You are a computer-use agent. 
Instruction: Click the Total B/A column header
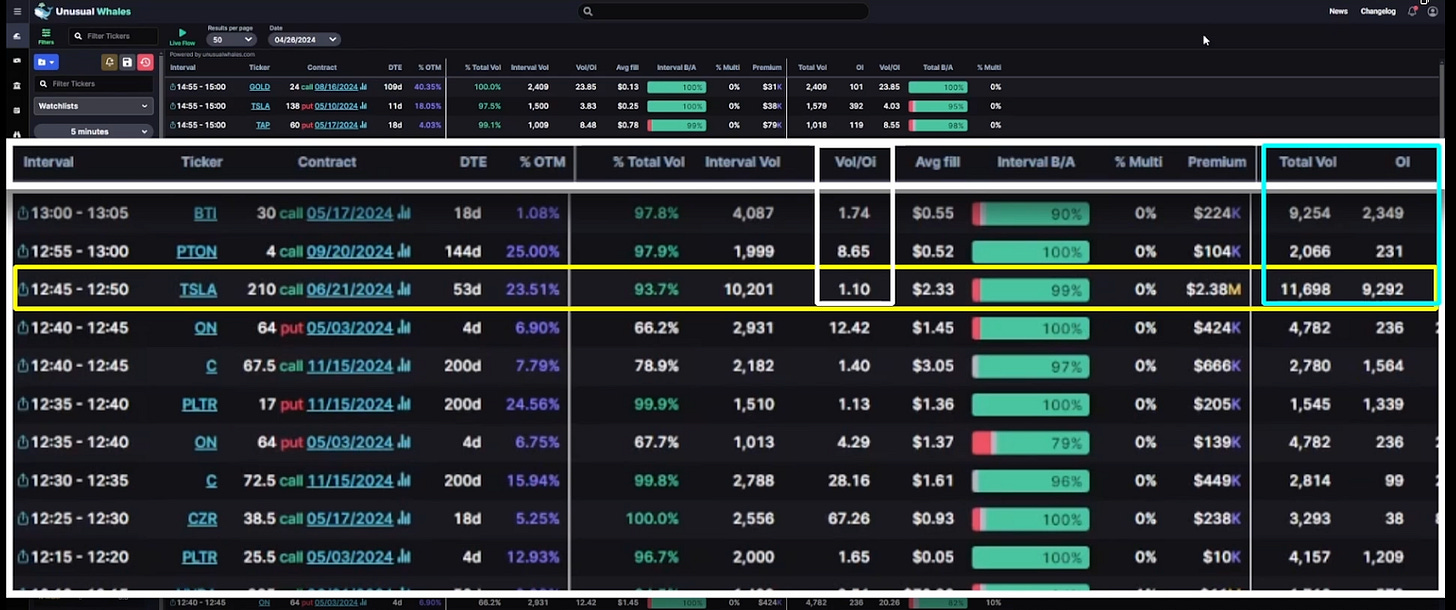click(x=939, y=67)
